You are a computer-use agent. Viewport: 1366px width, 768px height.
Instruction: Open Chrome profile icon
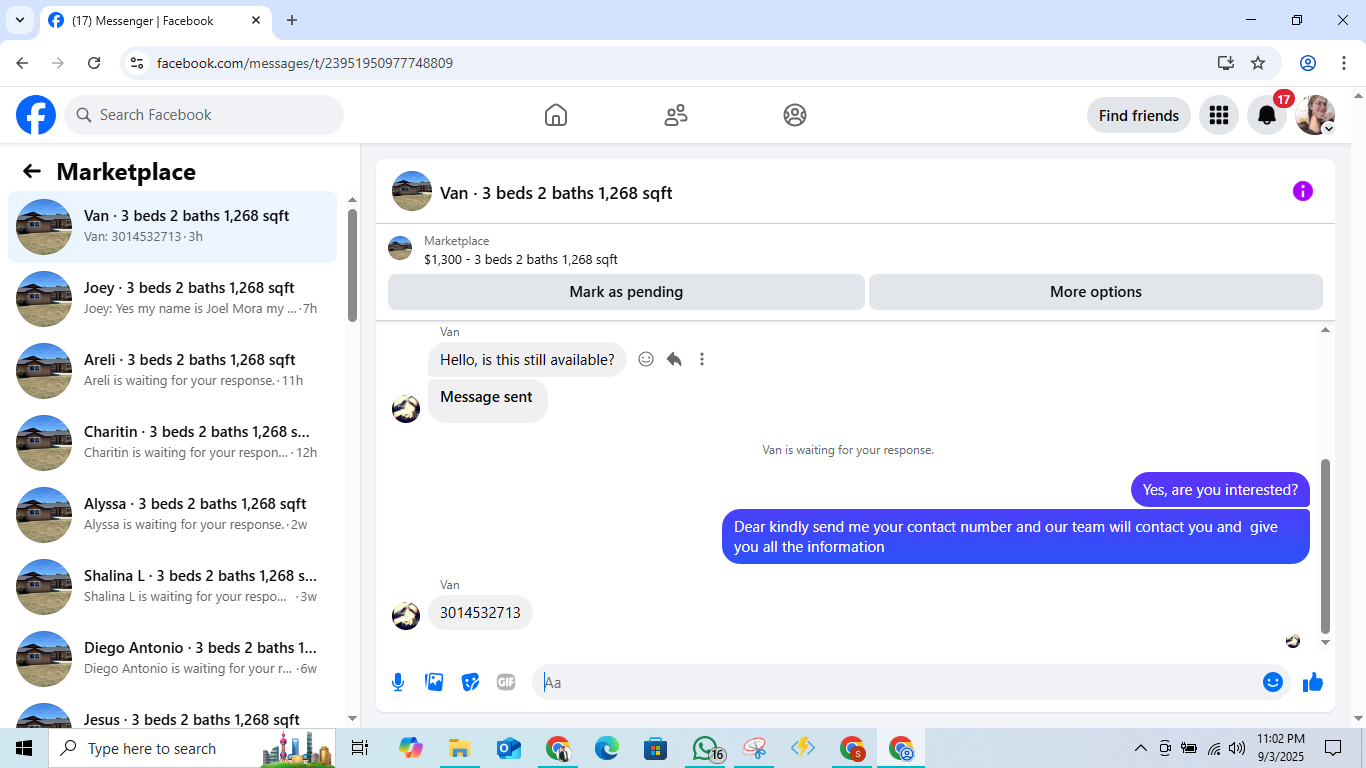[1308, 63]
